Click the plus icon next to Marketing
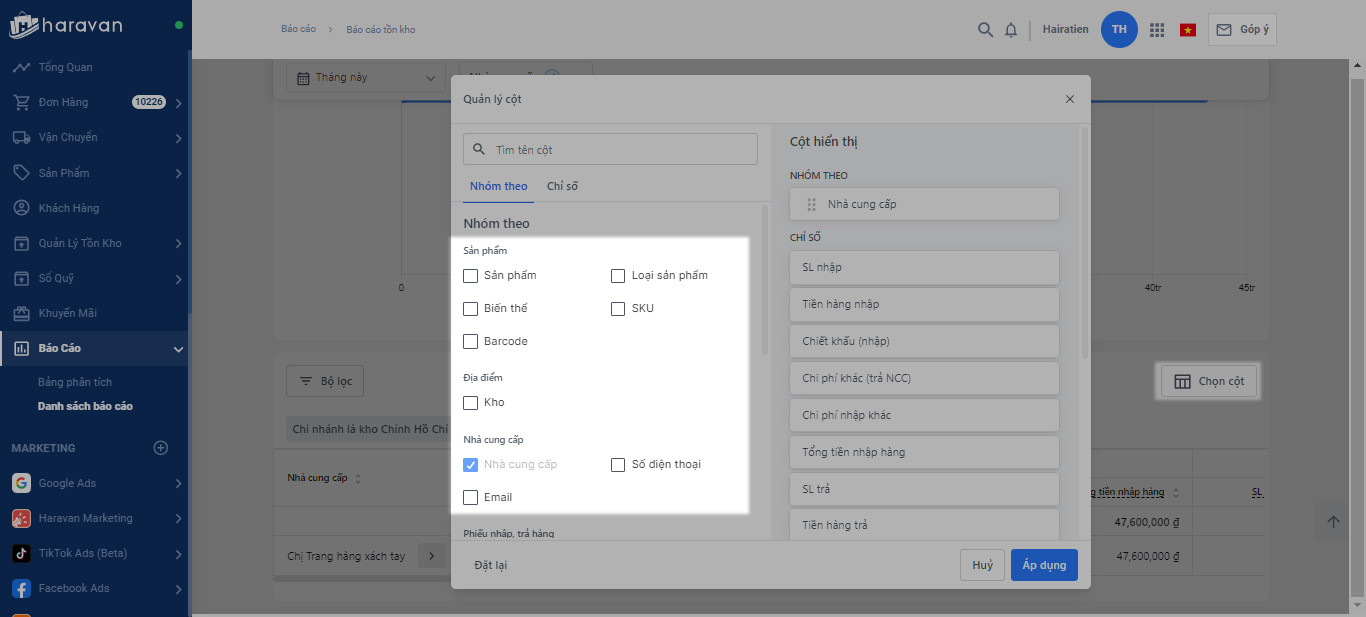 pyautogui.click(x=160, y=448)
